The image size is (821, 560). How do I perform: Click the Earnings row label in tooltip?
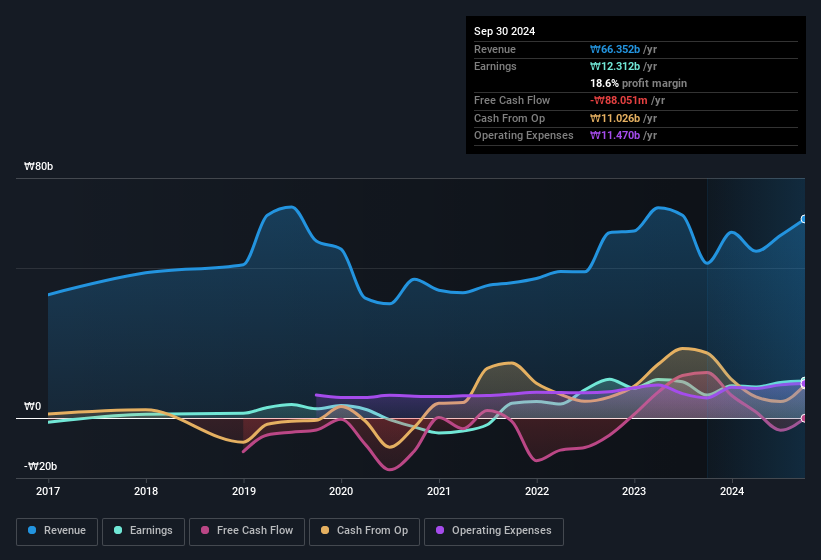[x=495, y=66]
